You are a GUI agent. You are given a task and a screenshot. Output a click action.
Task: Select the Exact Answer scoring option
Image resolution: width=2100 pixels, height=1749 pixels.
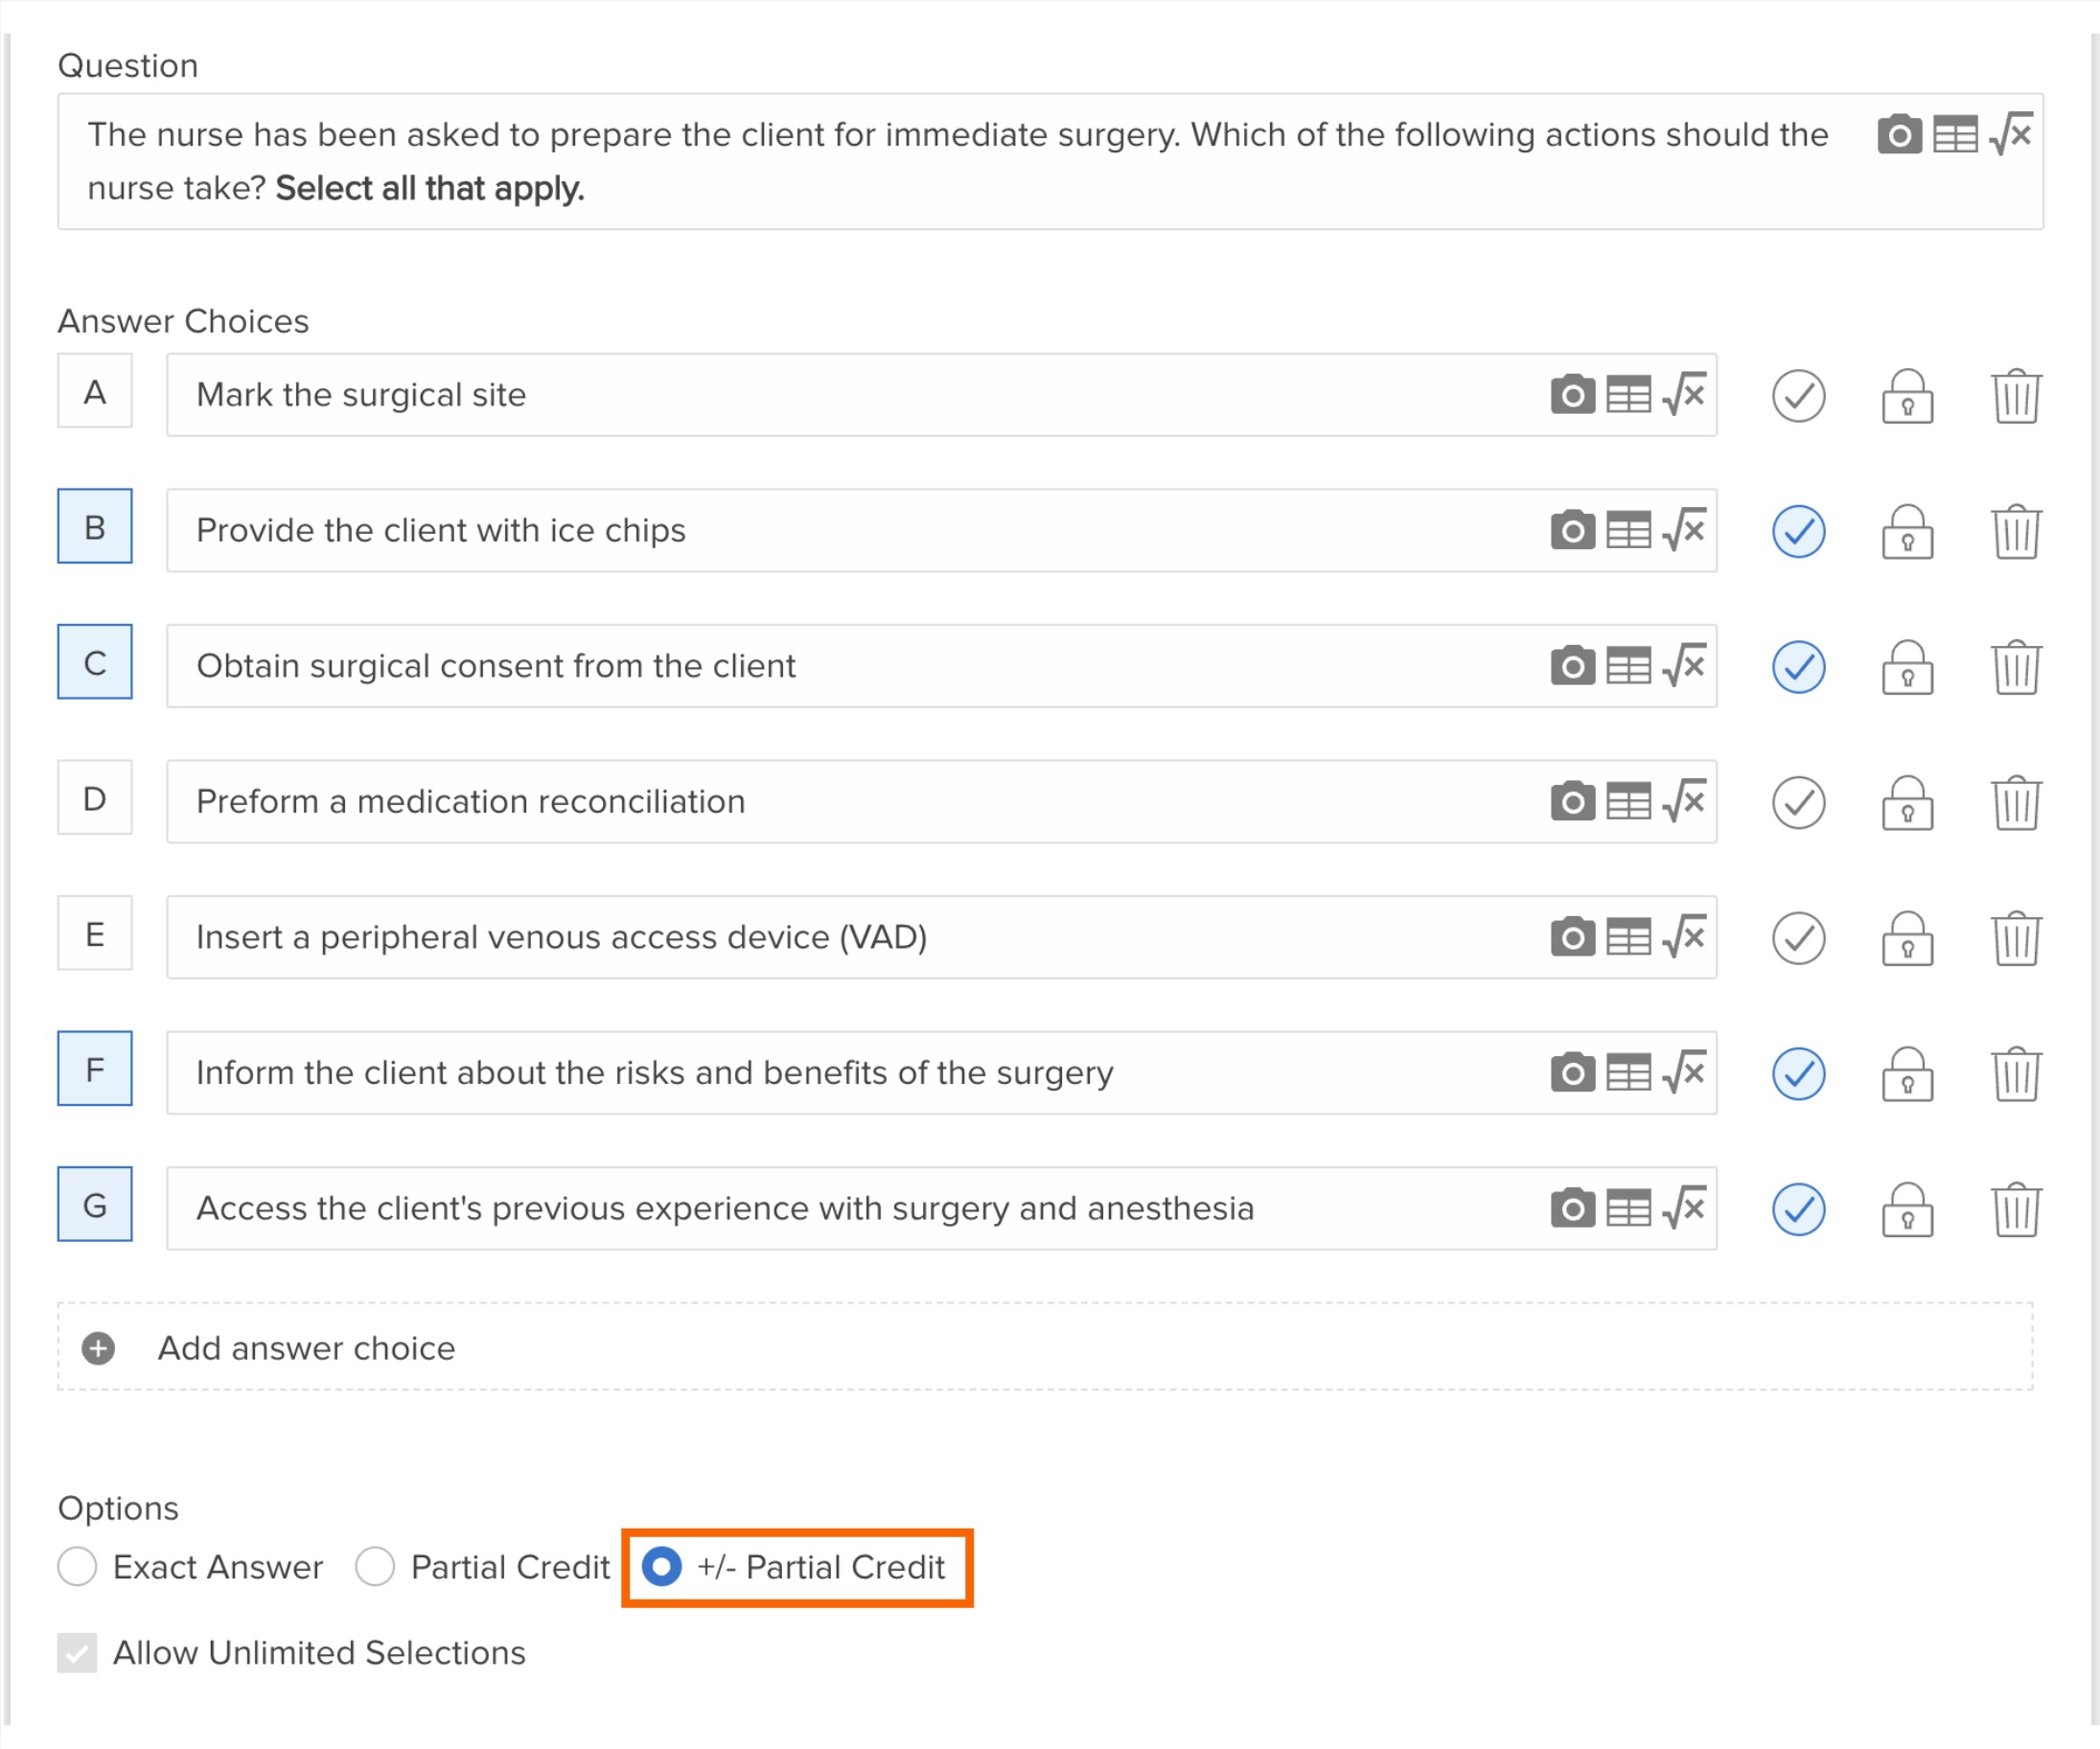(77, 1567)
